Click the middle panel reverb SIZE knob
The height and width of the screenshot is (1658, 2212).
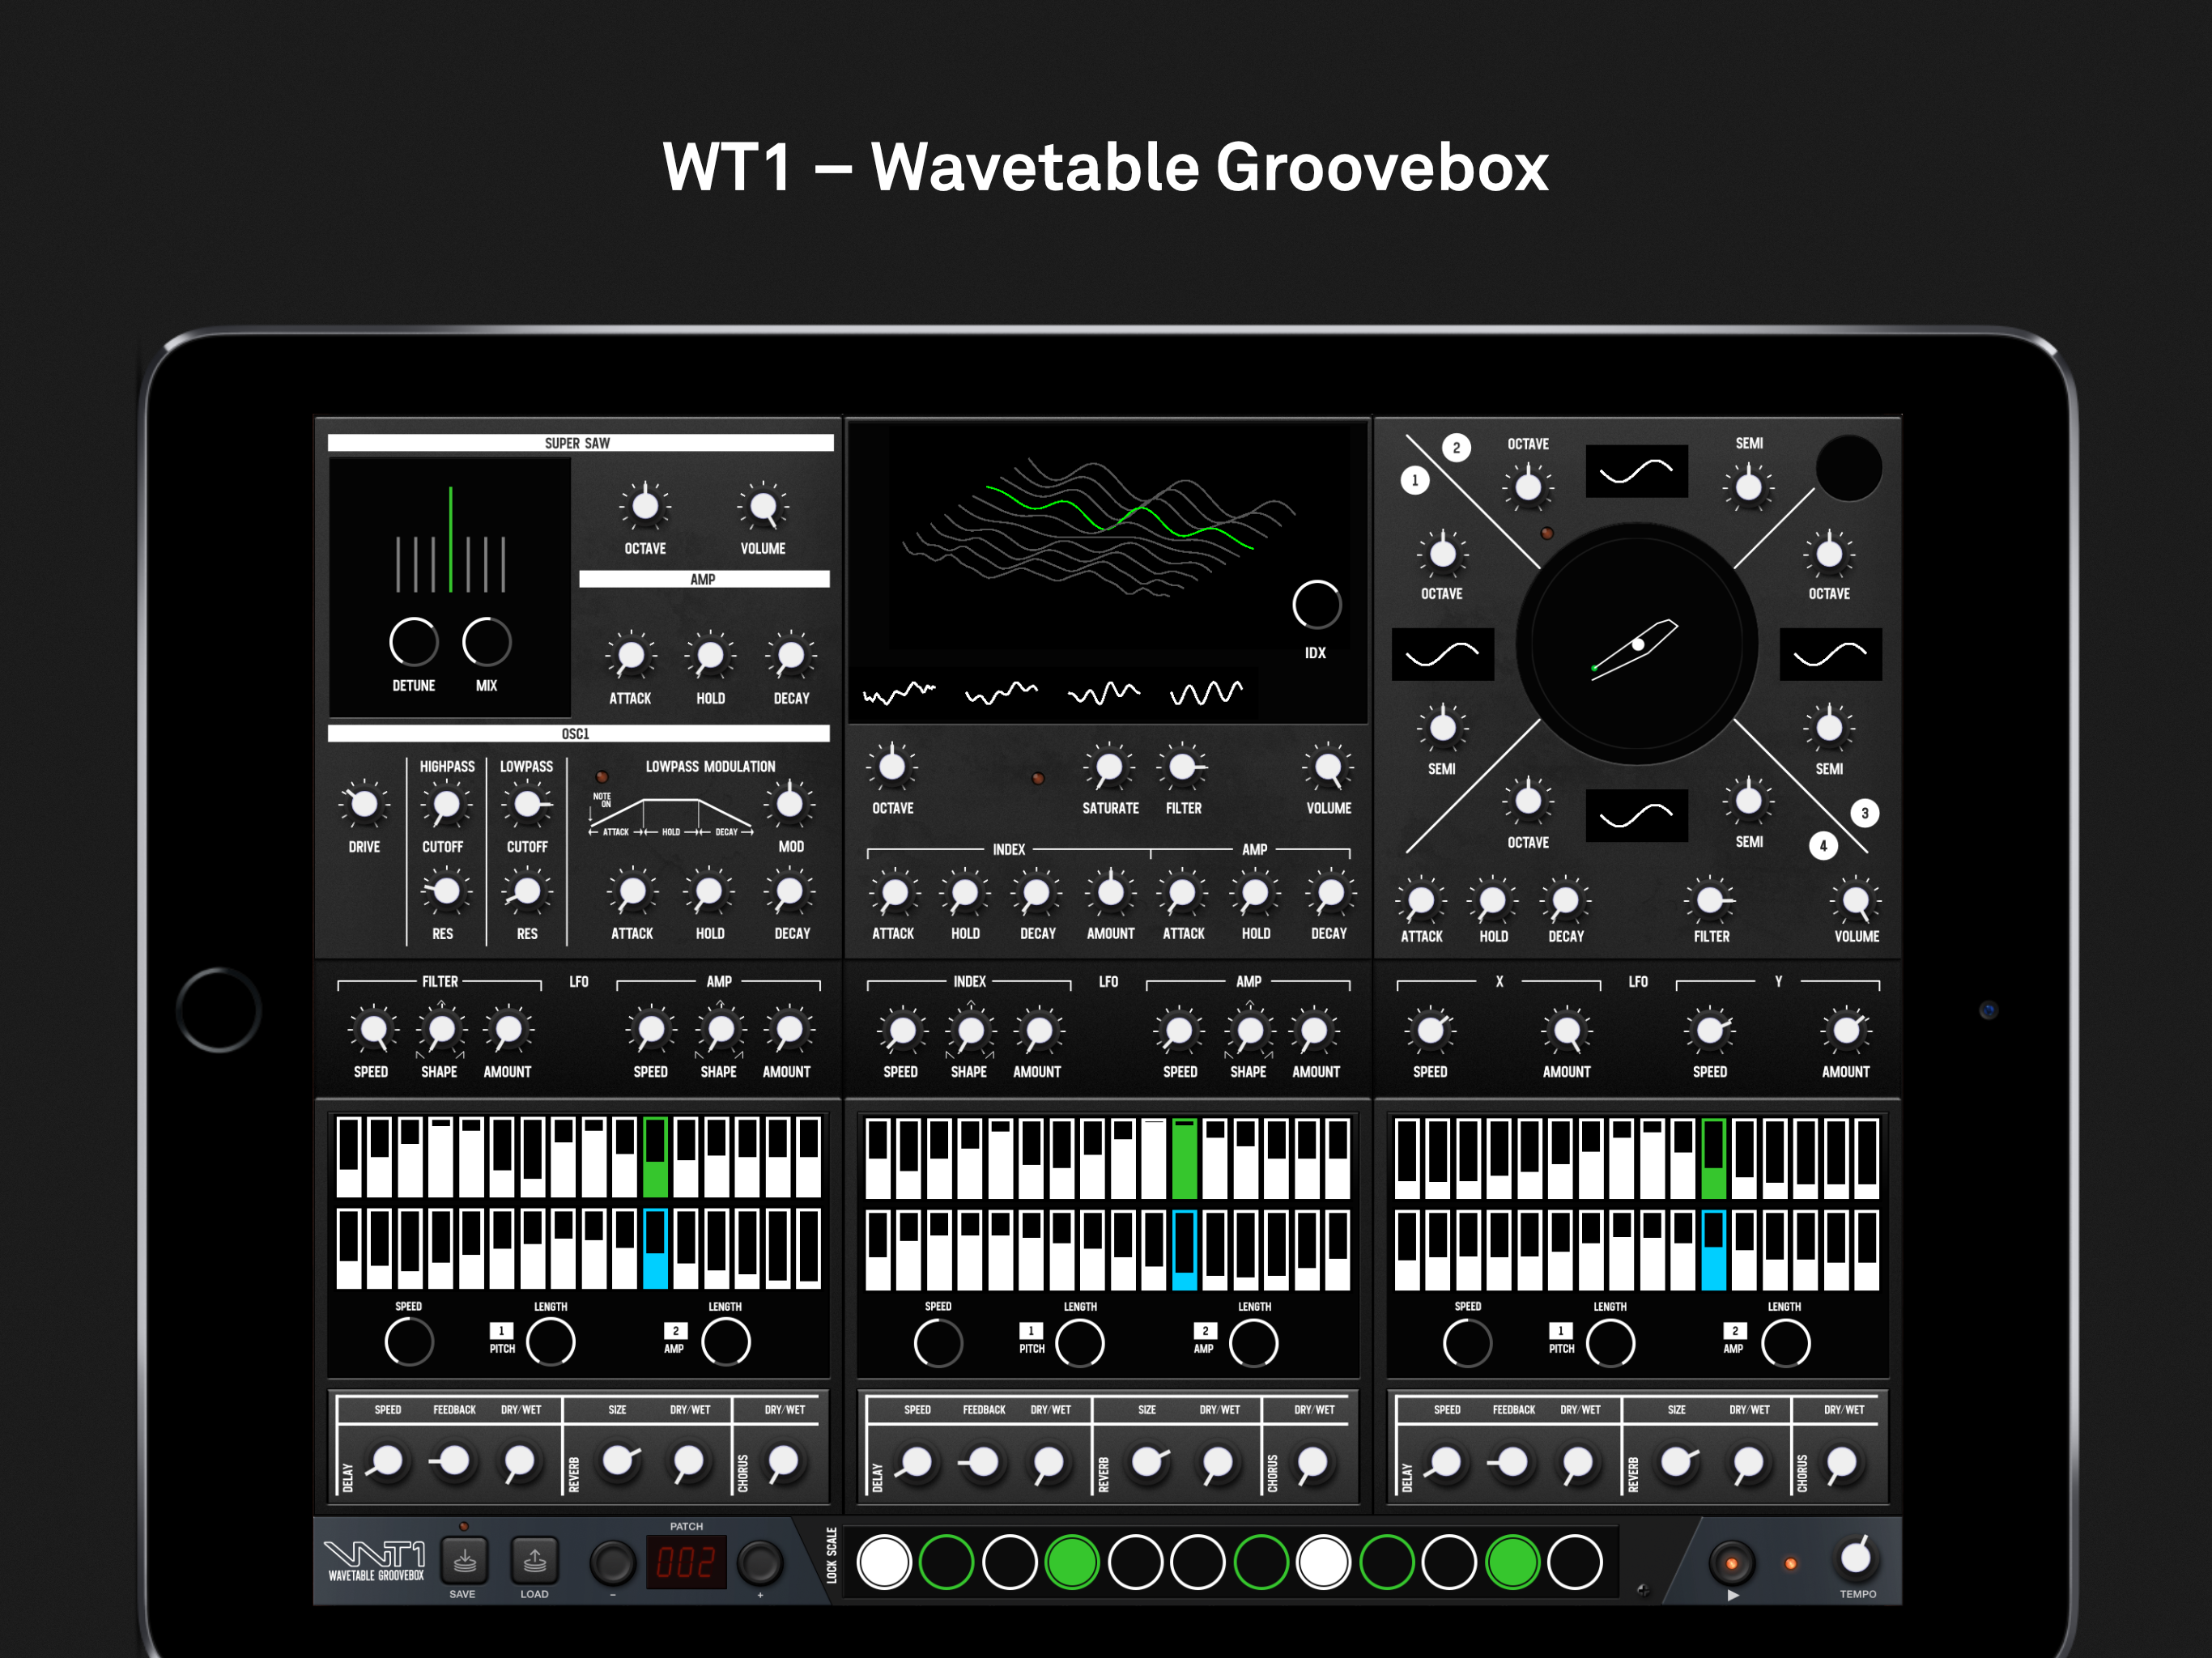[1148, 1462]
